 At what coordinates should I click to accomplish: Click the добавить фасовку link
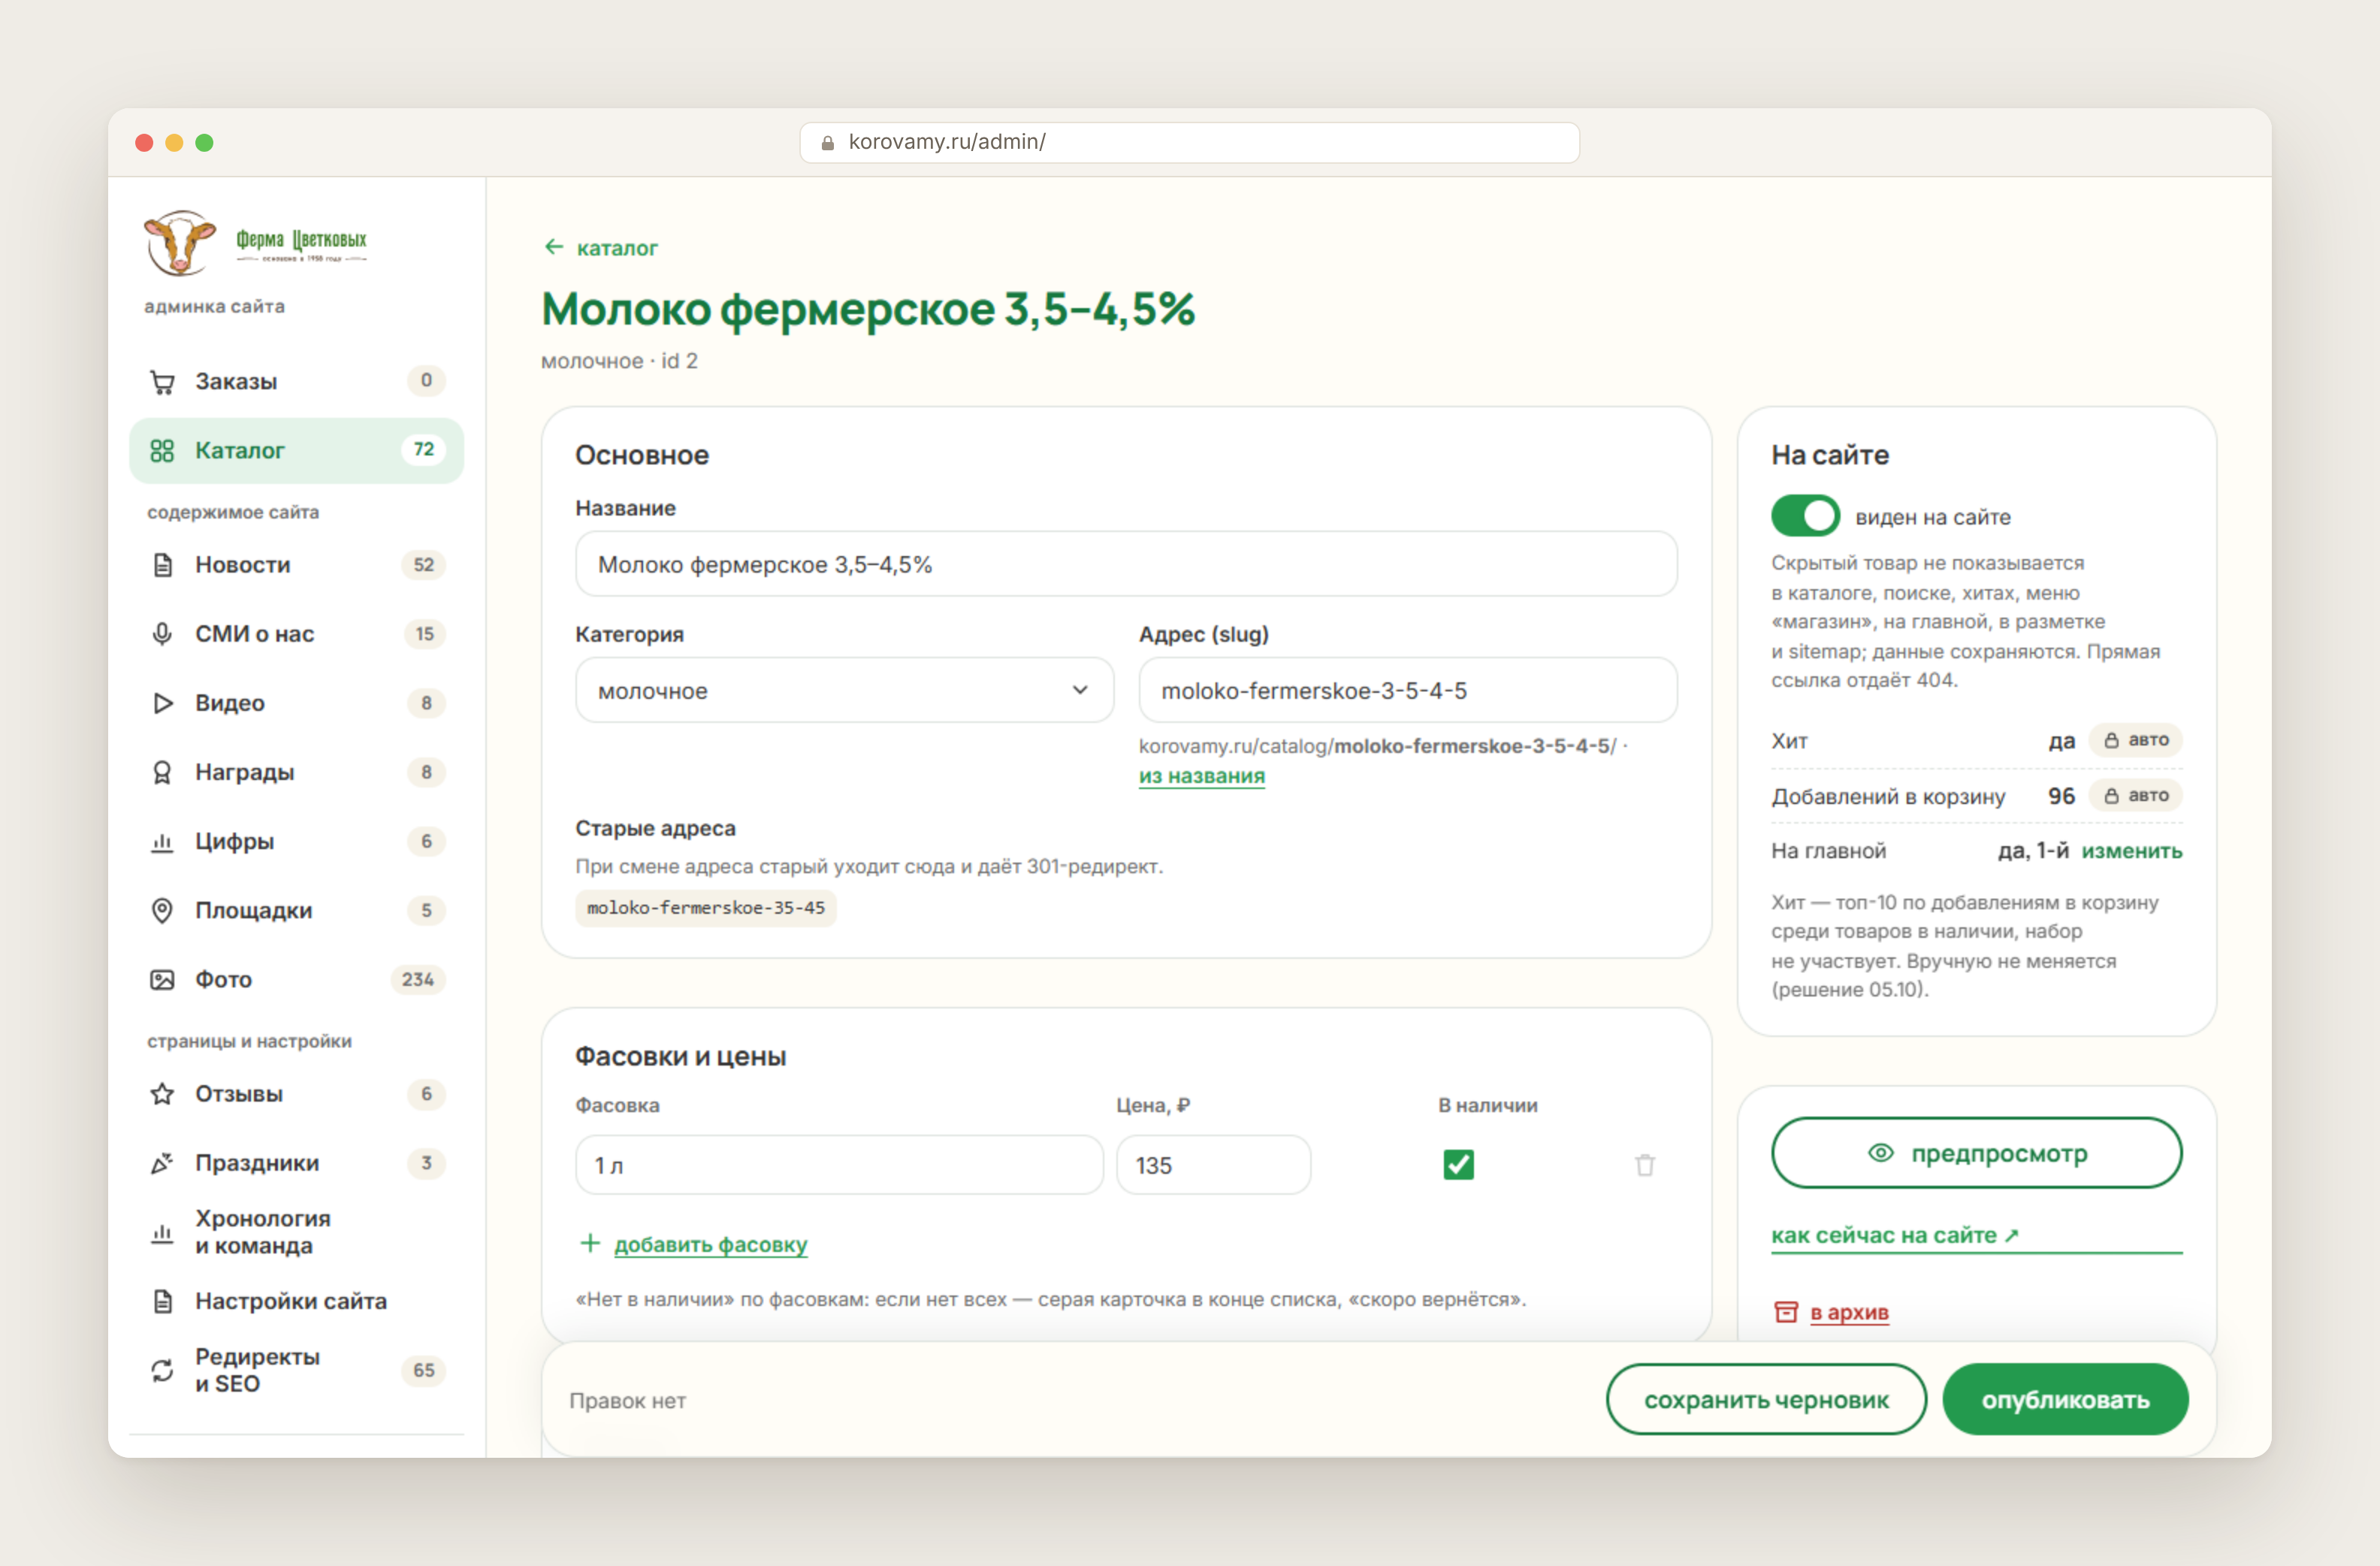[710, 1244]
